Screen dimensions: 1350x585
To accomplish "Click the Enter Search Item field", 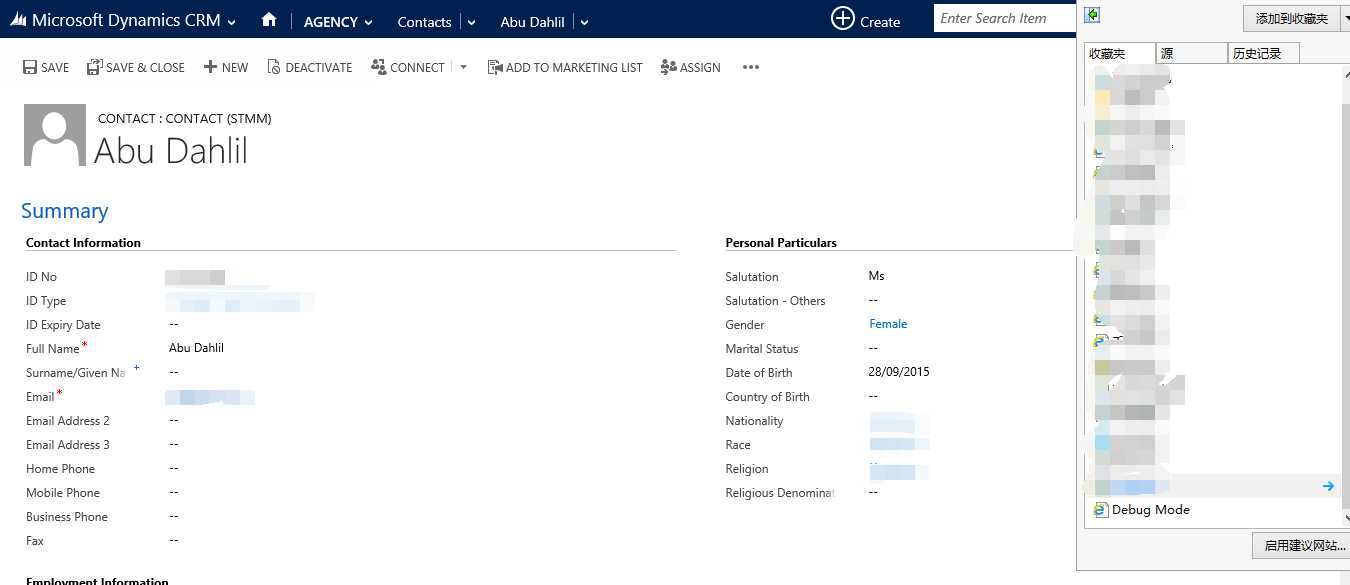I will 1005,18.
